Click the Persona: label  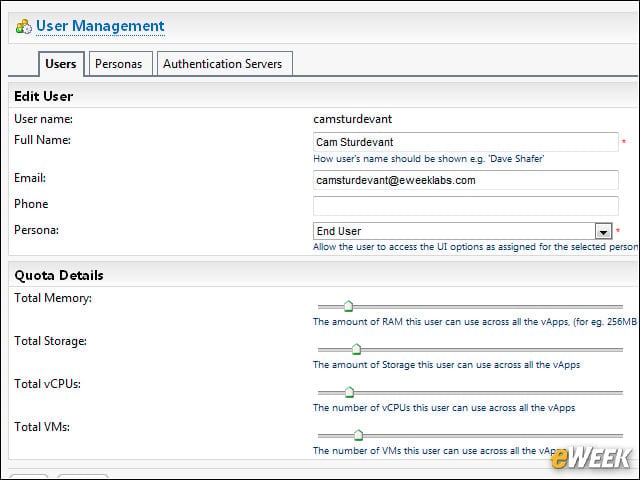point(36,230)
